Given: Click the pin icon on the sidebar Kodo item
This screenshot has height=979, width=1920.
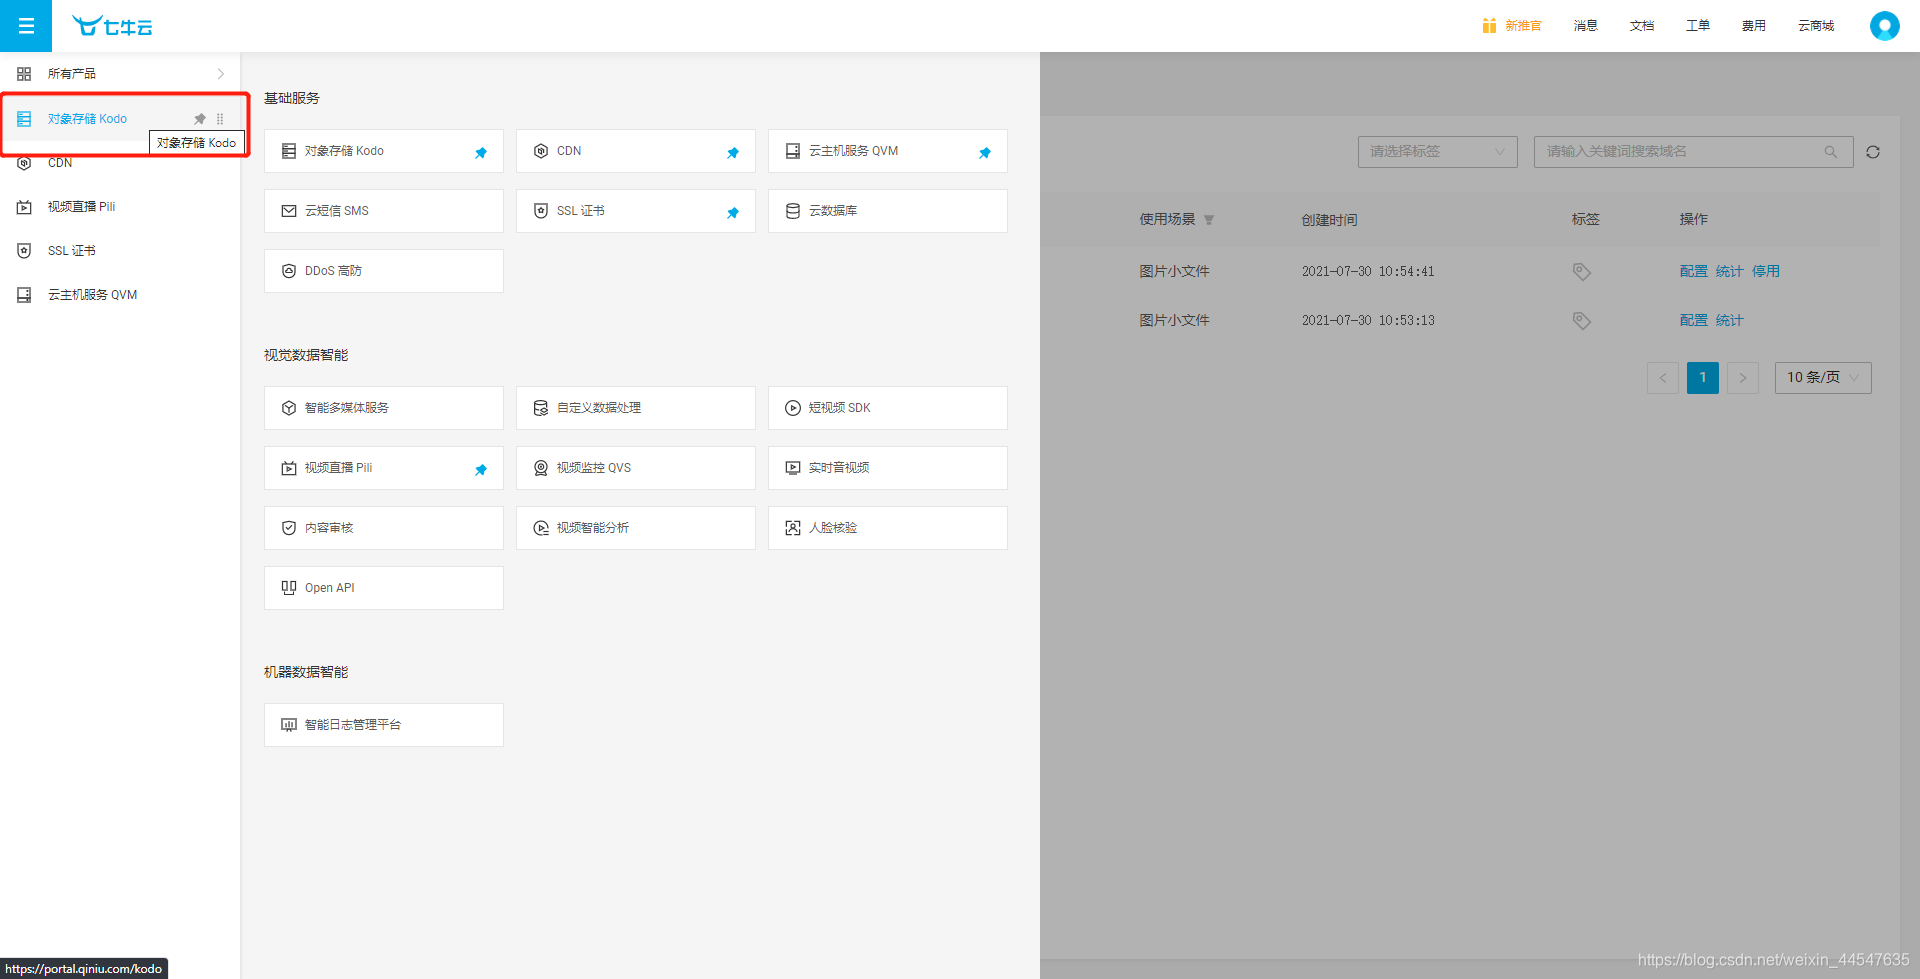Looking at the screenshot, I should [x=200, y=119].
